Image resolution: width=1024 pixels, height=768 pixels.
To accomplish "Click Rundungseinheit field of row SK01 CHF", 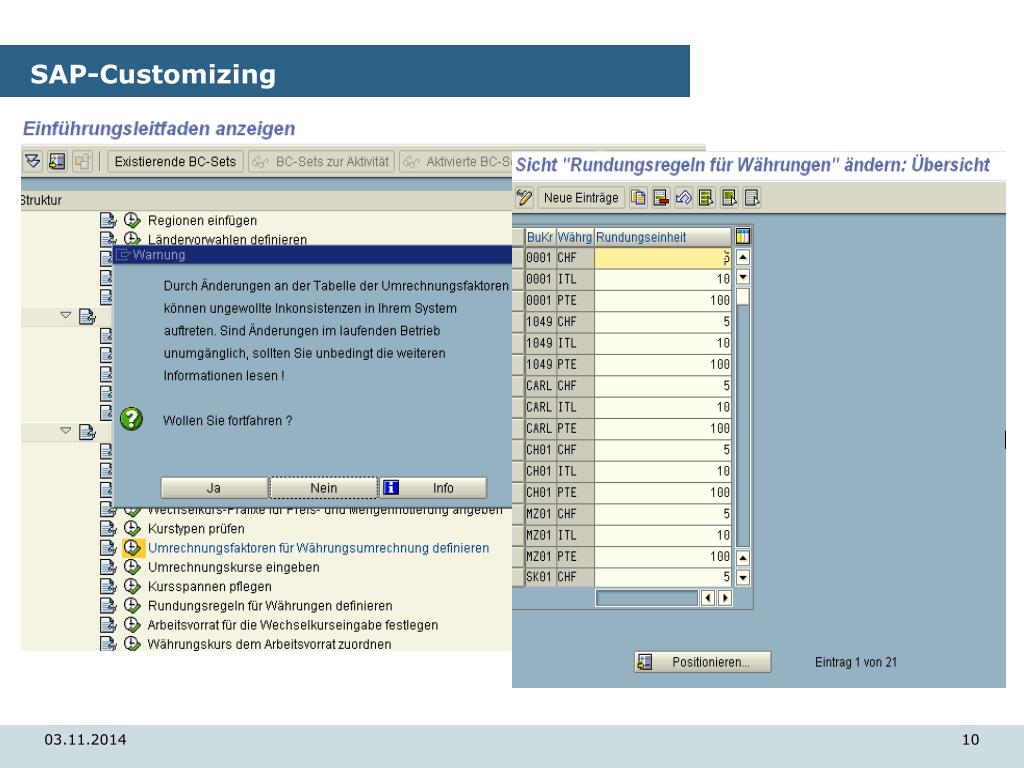I will tap(662, 577).
